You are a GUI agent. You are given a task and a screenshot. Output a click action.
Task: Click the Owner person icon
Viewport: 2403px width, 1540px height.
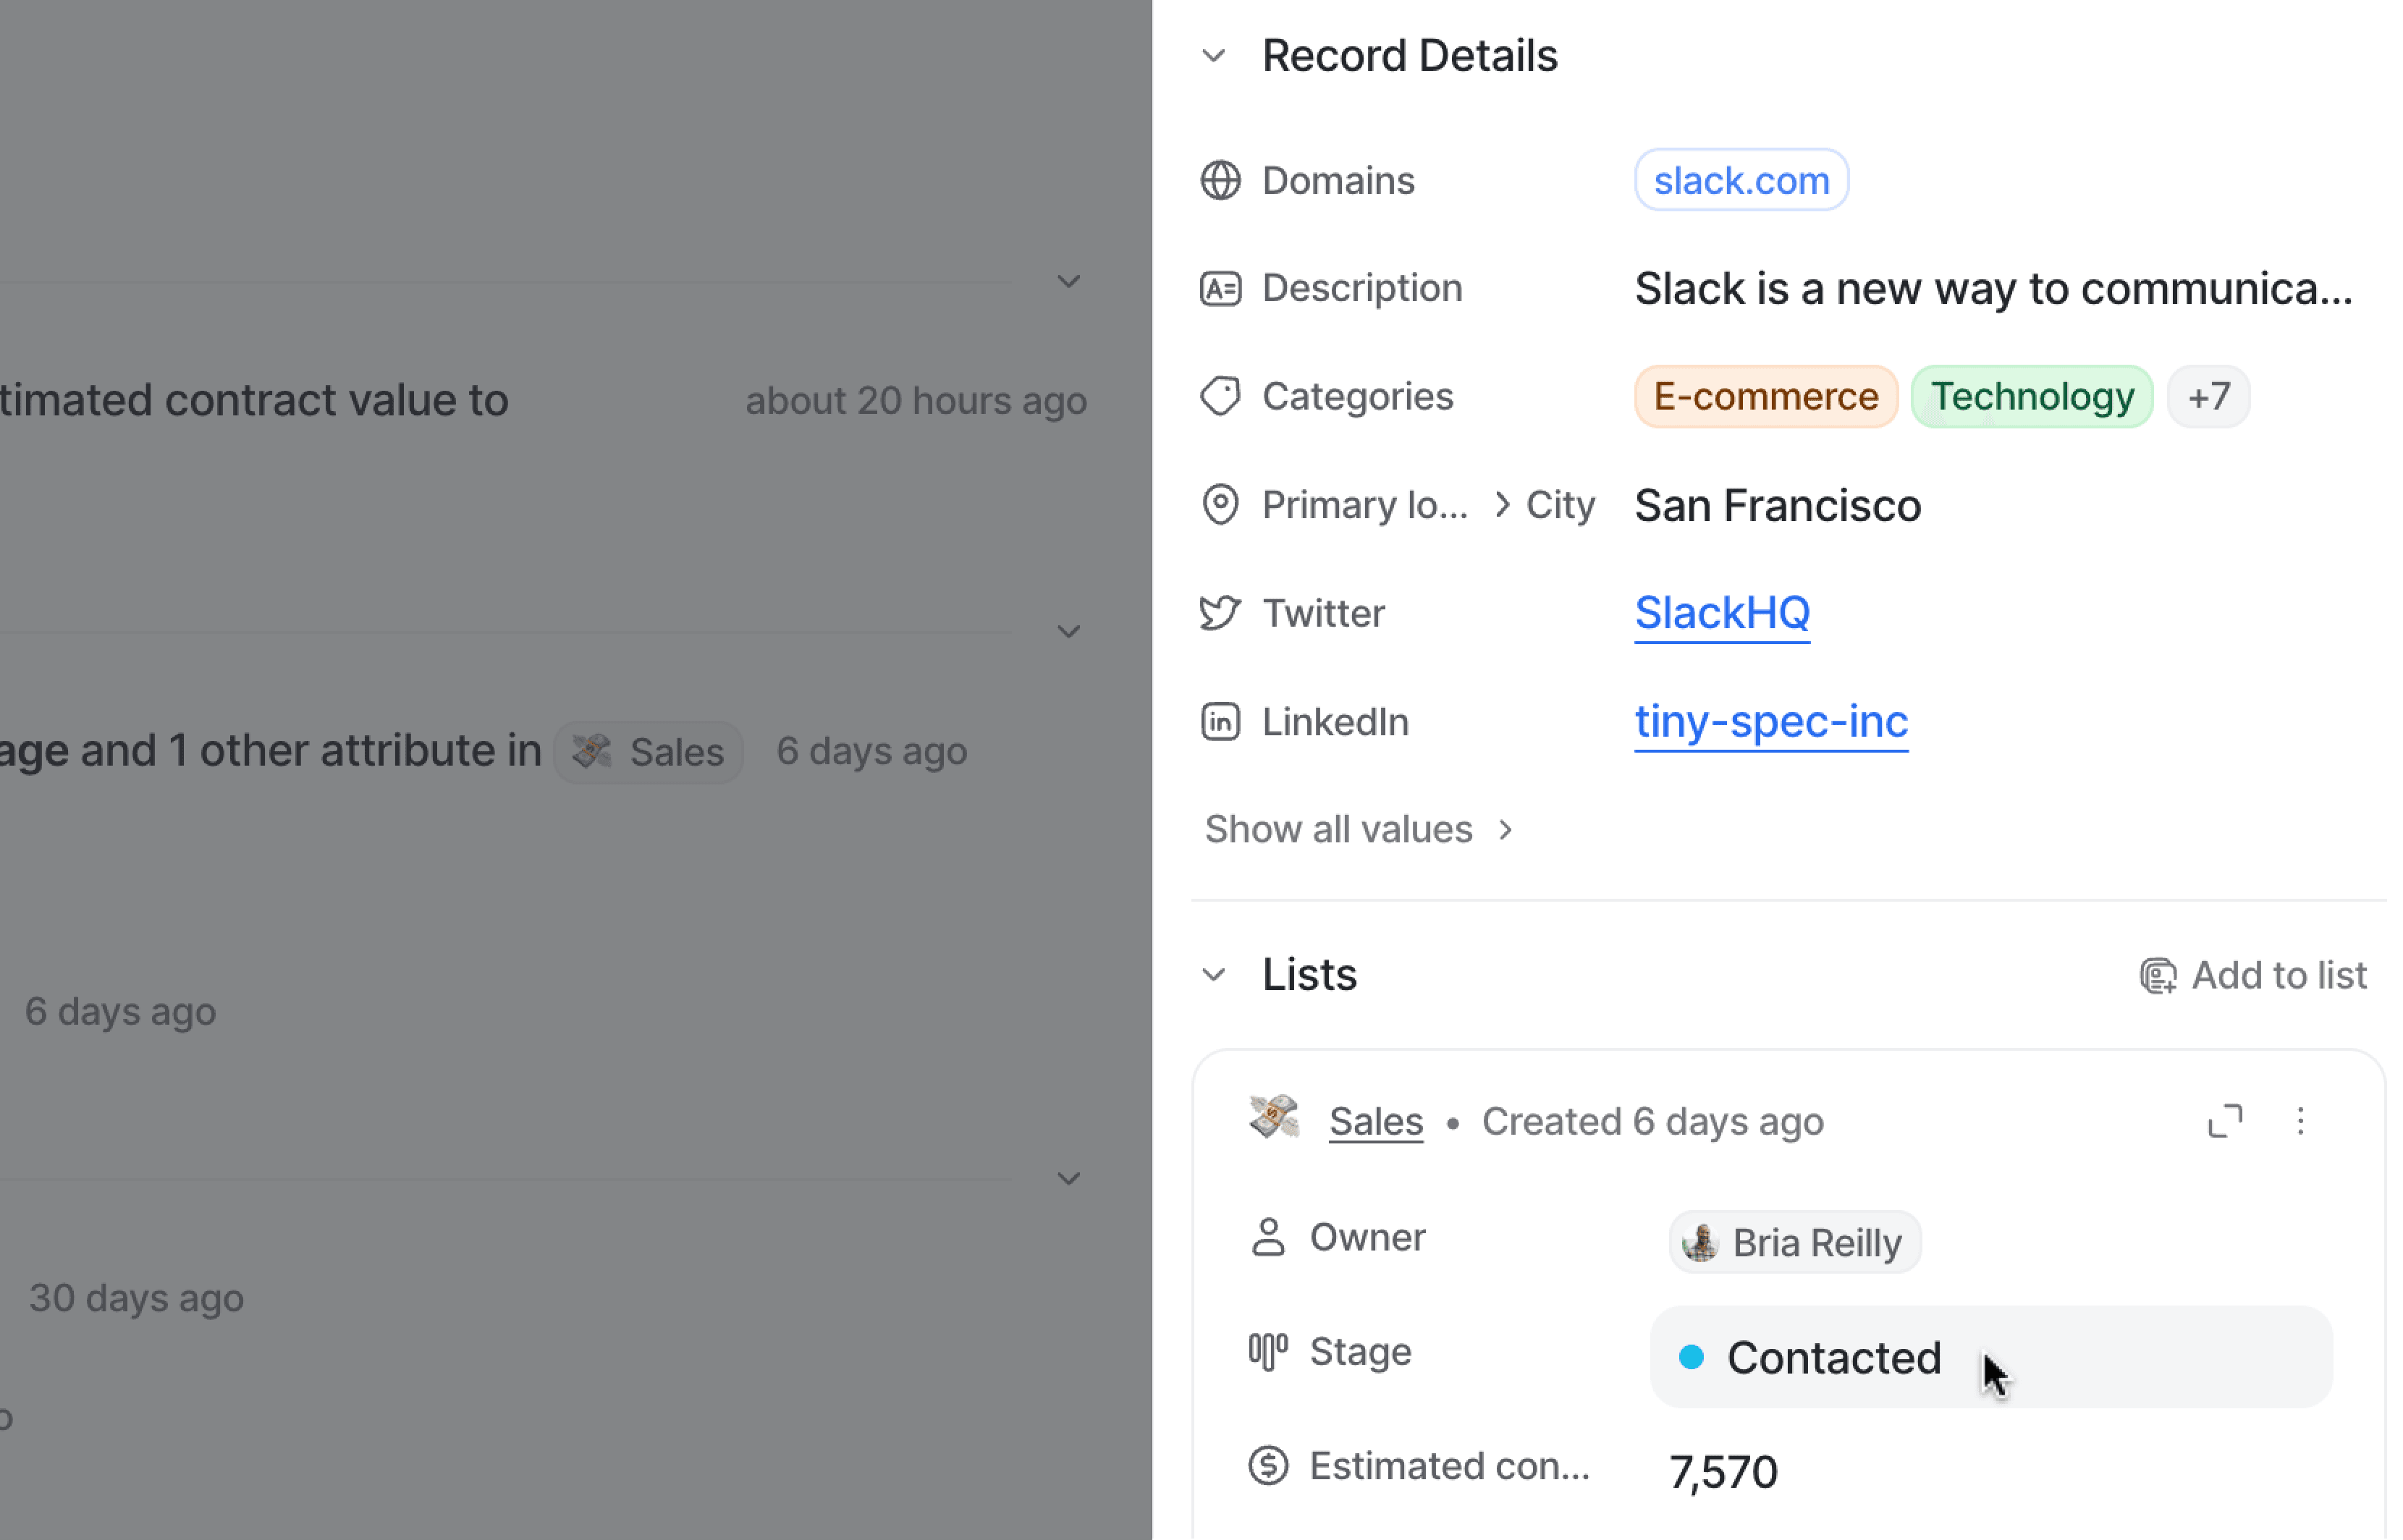pyautogui.click(x=1268, y=1238)
